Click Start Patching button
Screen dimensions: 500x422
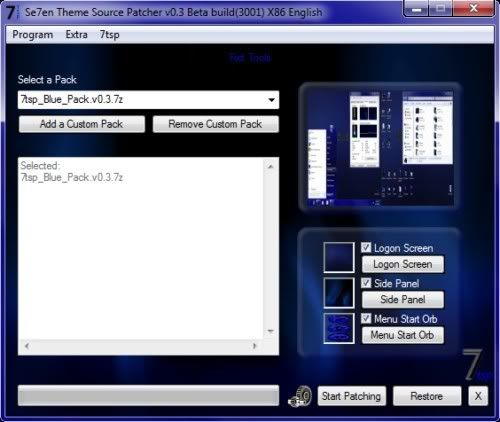(352, 396)
